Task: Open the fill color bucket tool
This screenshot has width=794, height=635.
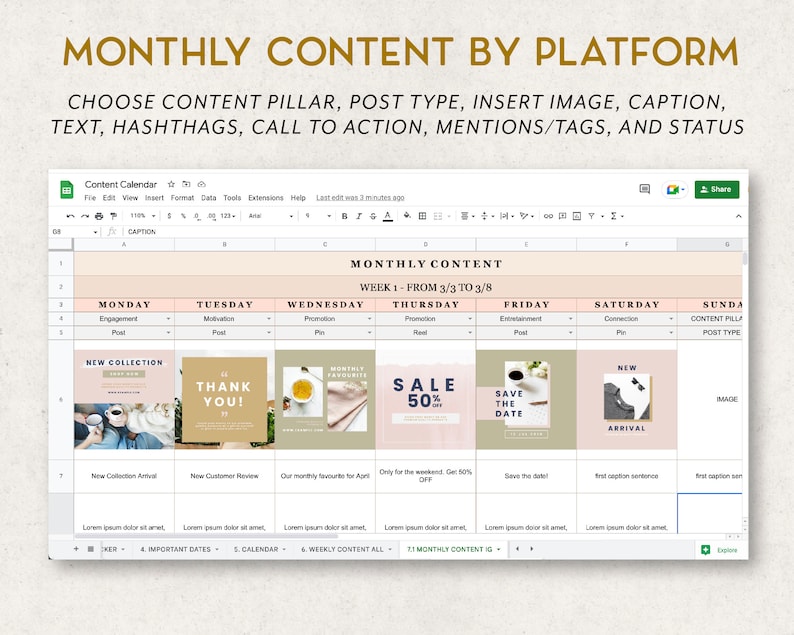Action: (x=407, y=216)
